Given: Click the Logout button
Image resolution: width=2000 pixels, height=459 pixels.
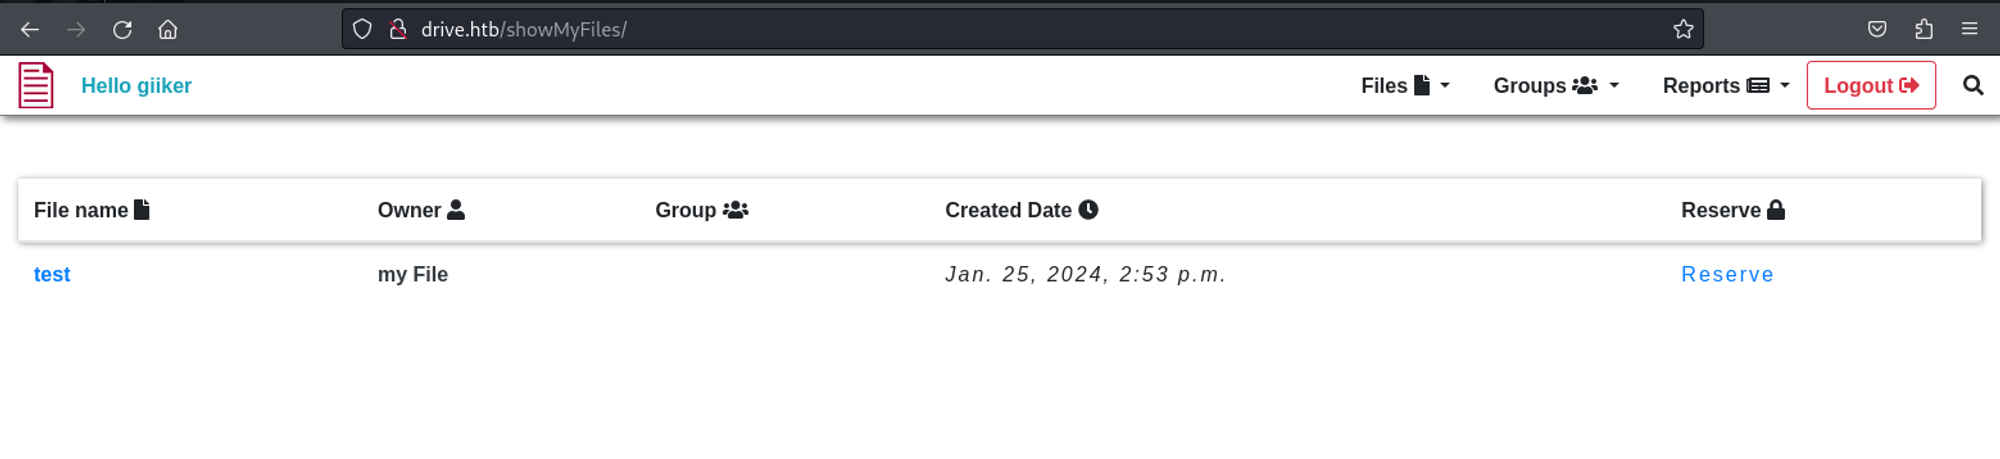Looking at the screenshot, I should point(1870,86).
